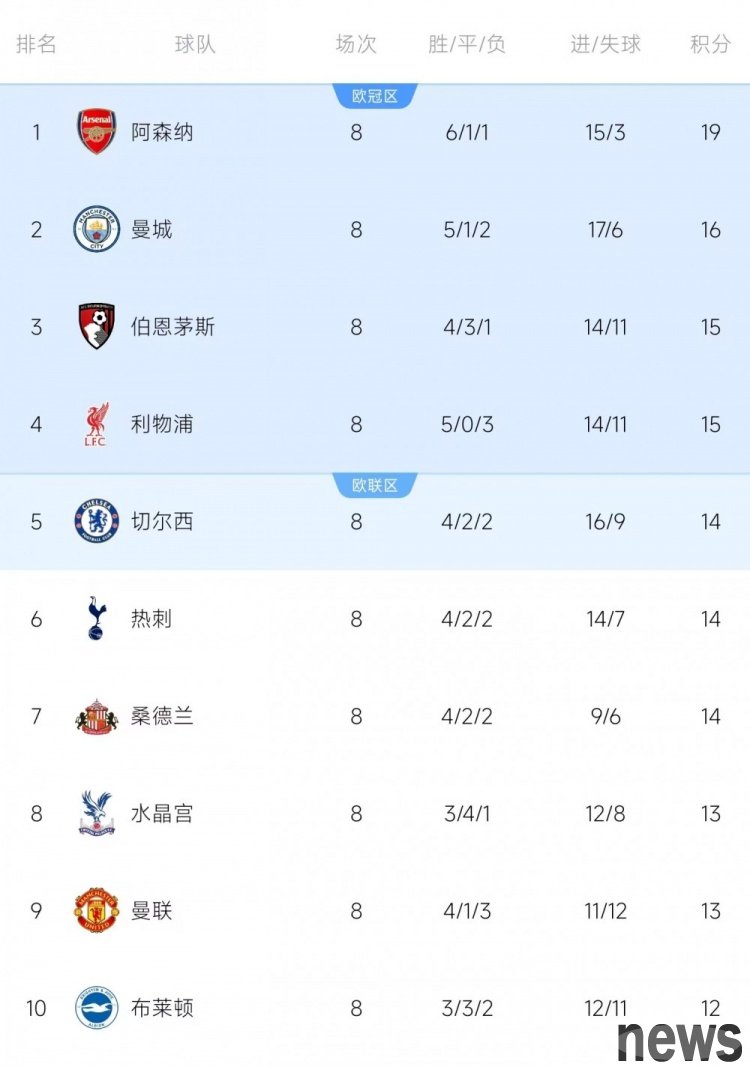Click the Brighton club crest

[97, 1007]
